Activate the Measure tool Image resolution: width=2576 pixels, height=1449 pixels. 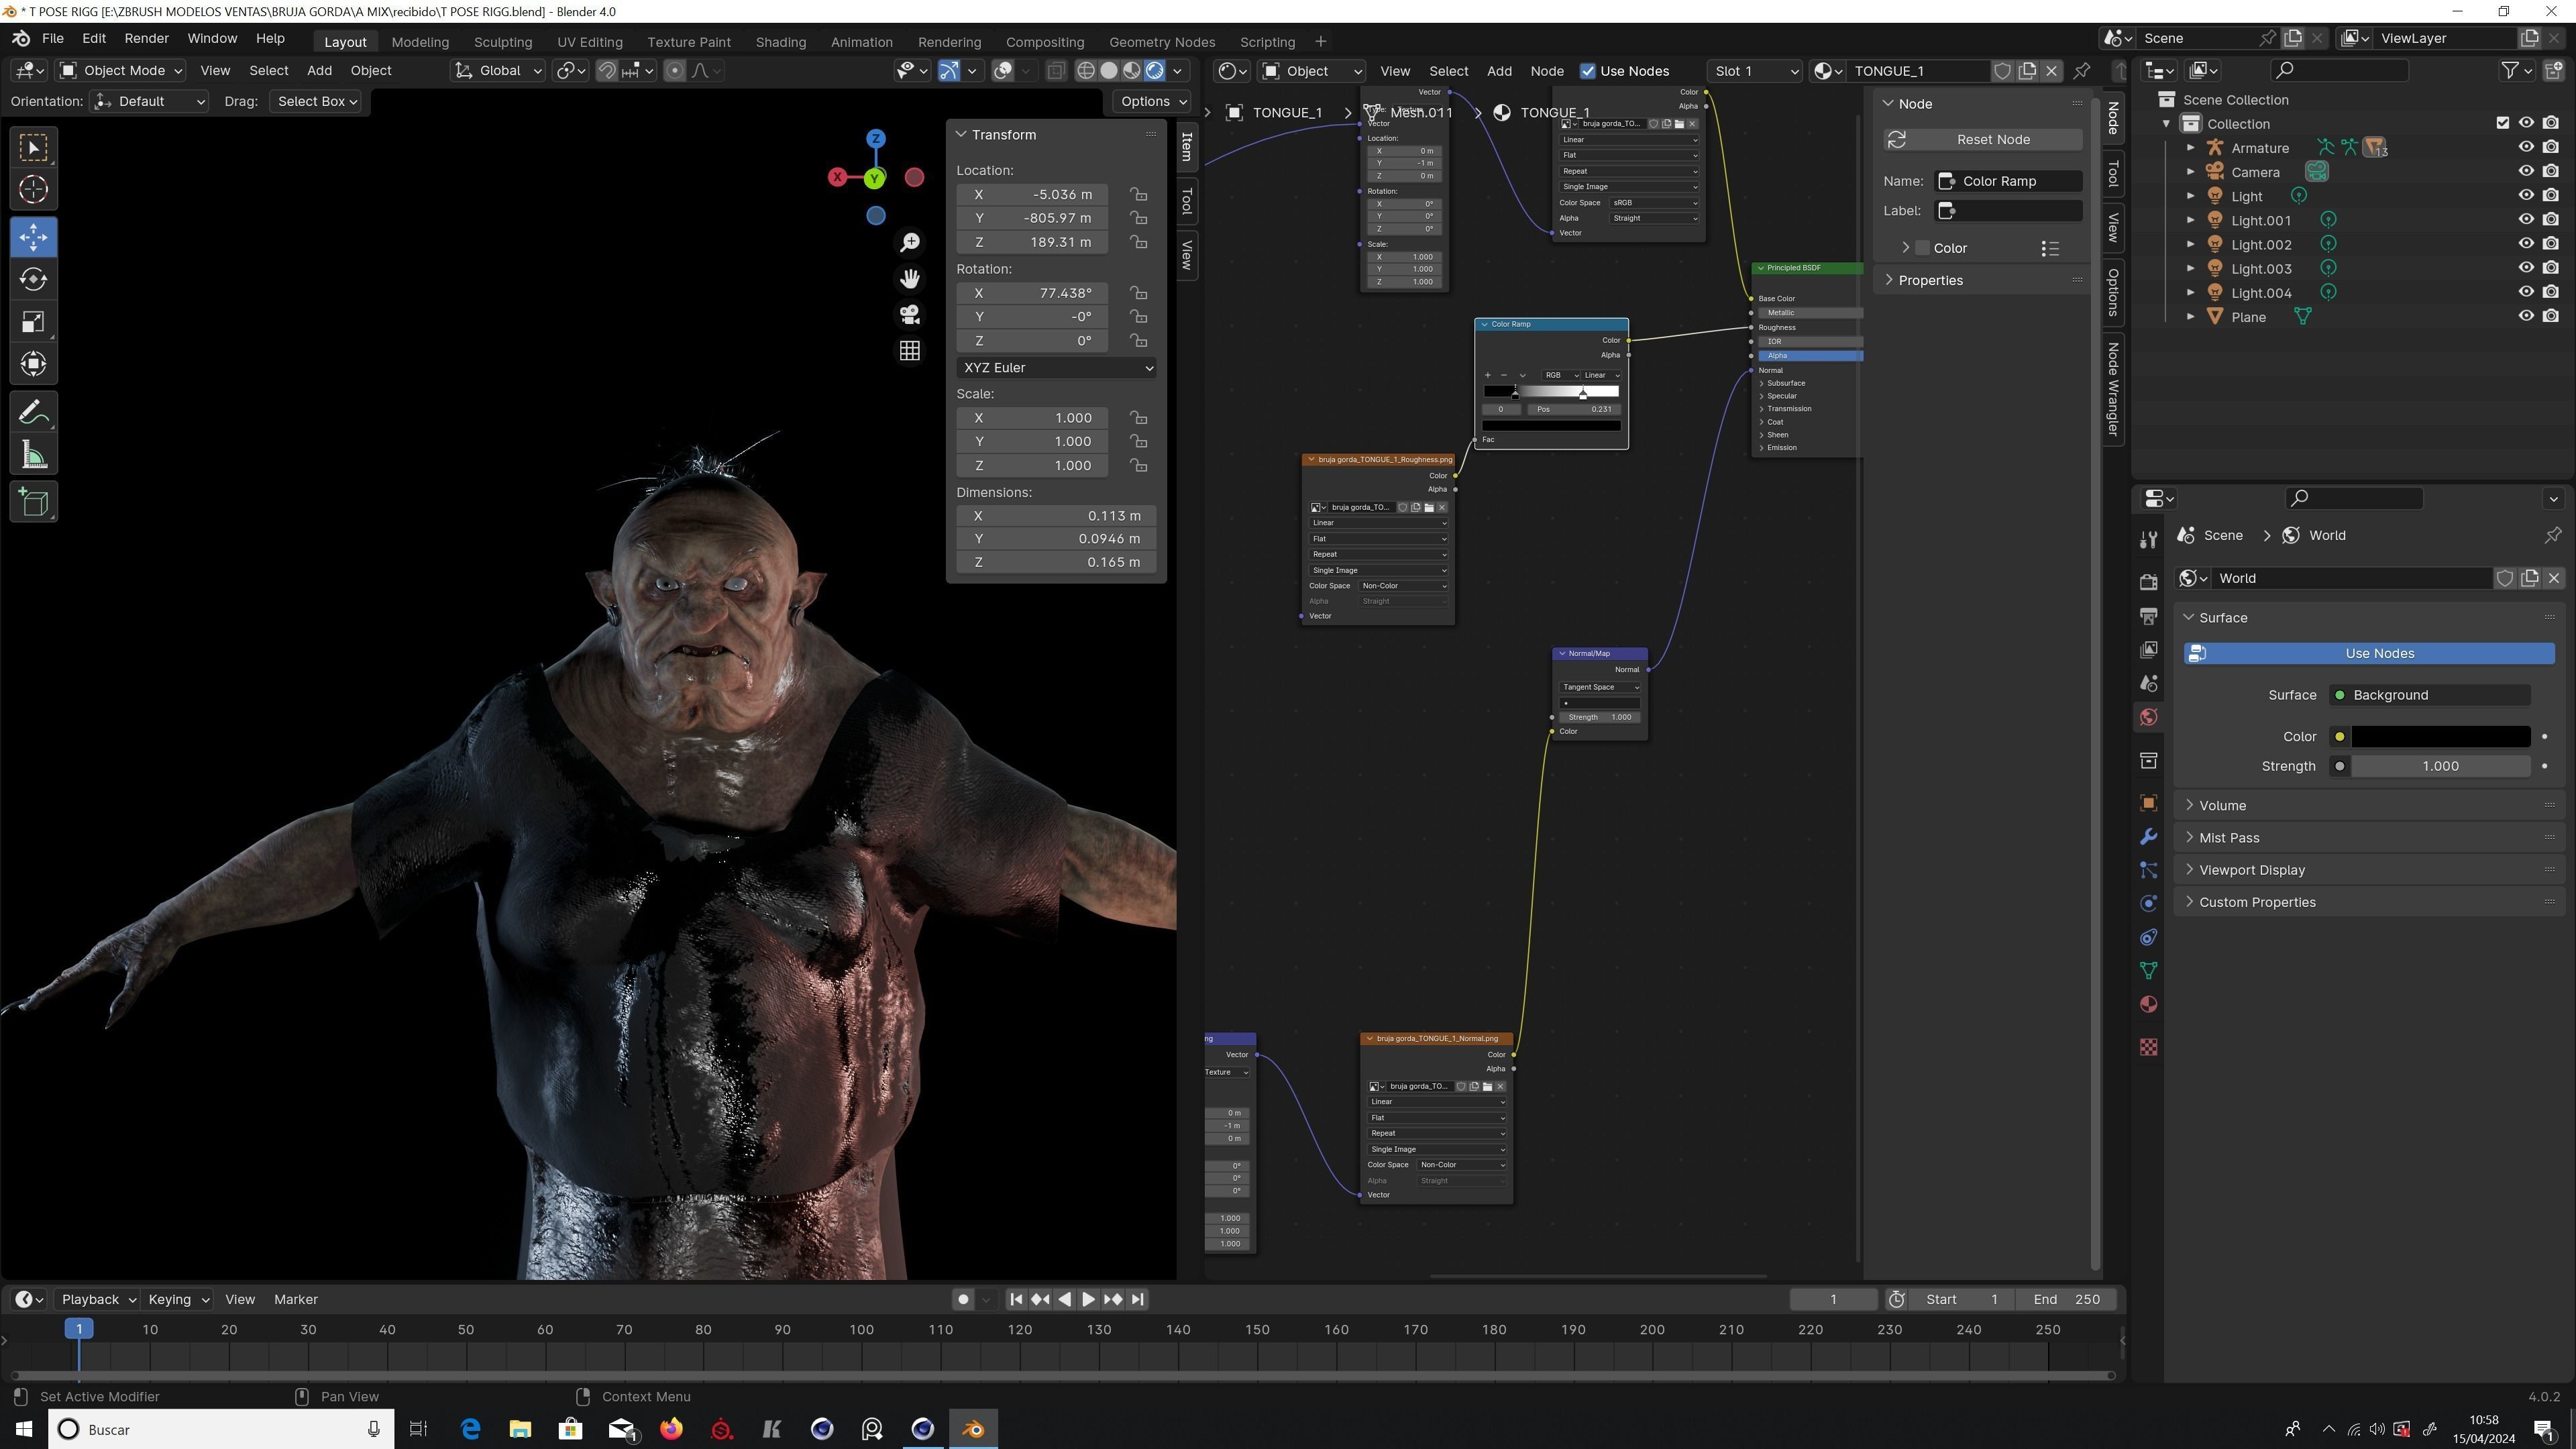pos(33,456)
